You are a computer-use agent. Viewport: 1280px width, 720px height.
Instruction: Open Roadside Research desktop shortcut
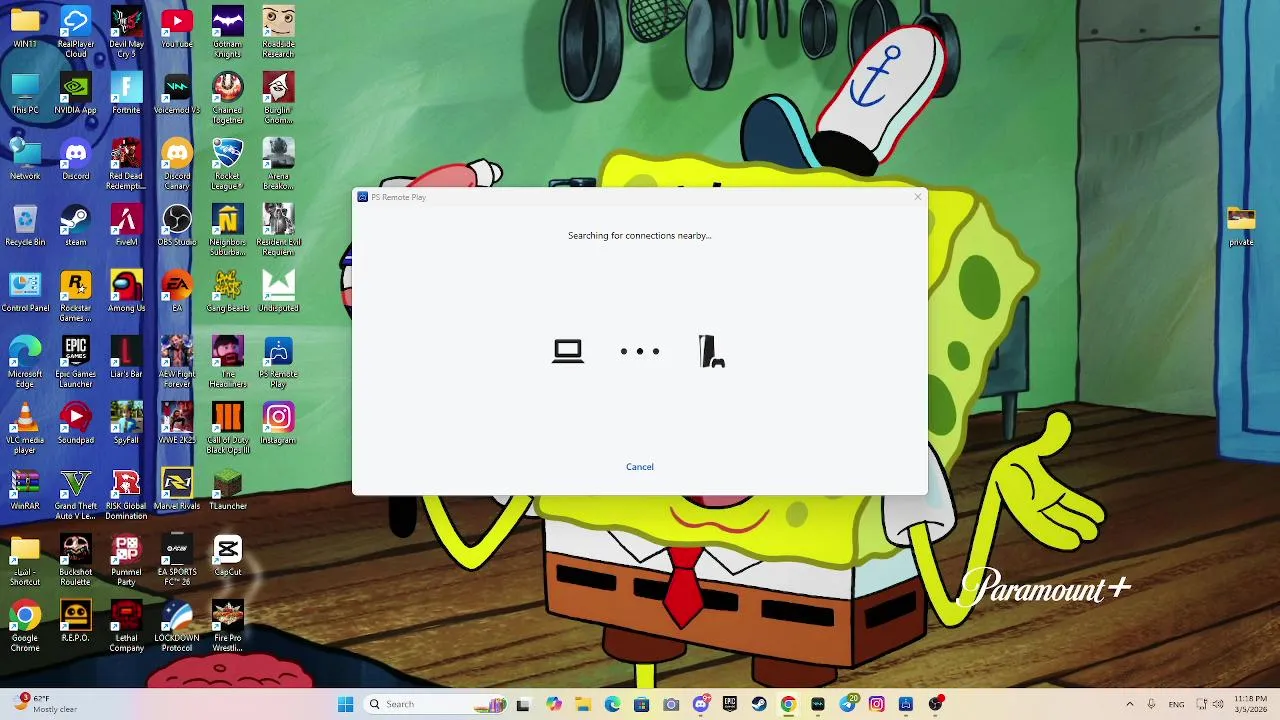278,32
